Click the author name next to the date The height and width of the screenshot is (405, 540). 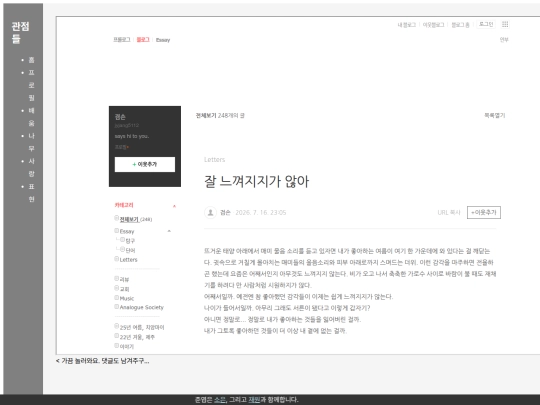225,212
